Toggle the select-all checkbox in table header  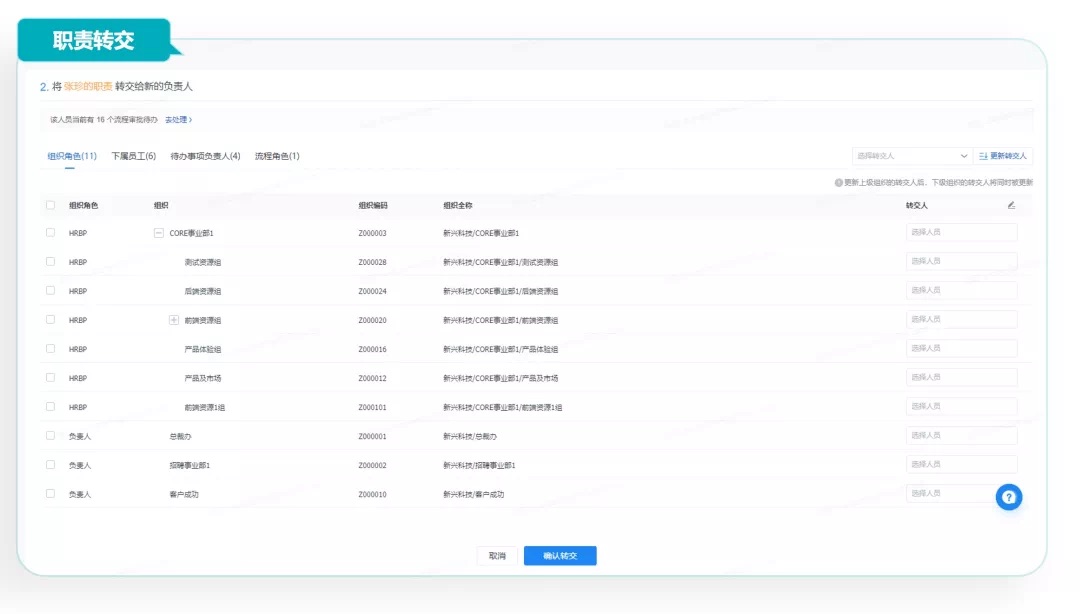click(51, 205)
